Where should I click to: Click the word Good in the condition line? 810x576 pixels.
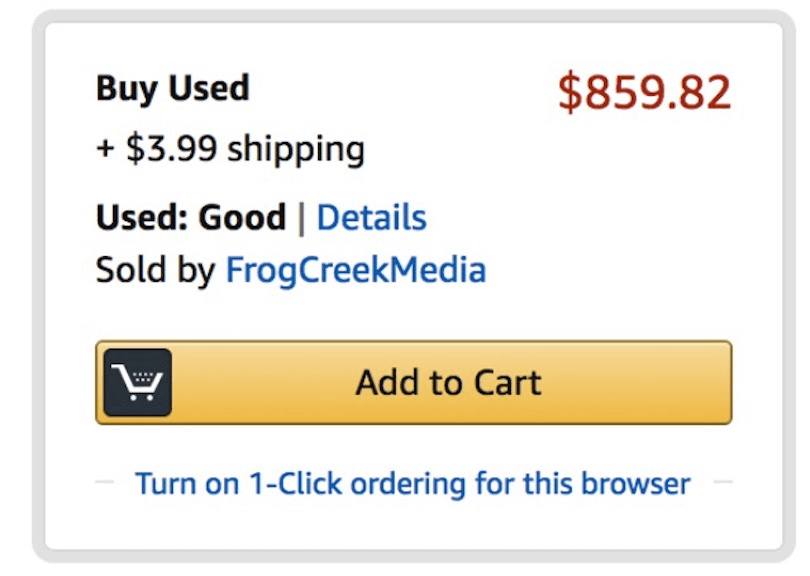pos(242,218)
